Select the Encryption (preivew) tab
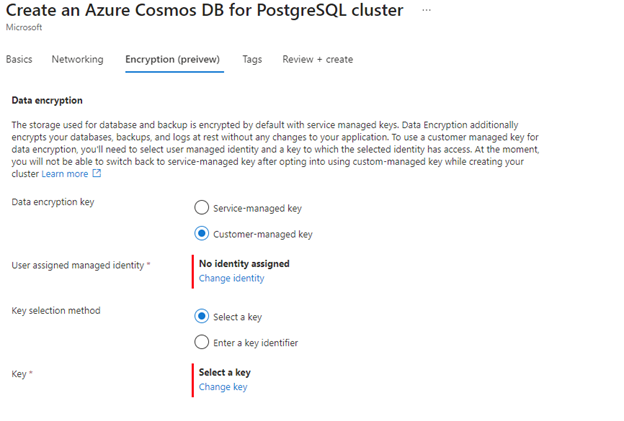Image resolution: width=624 pixels, height=421 pixels. tap(172, 59)
